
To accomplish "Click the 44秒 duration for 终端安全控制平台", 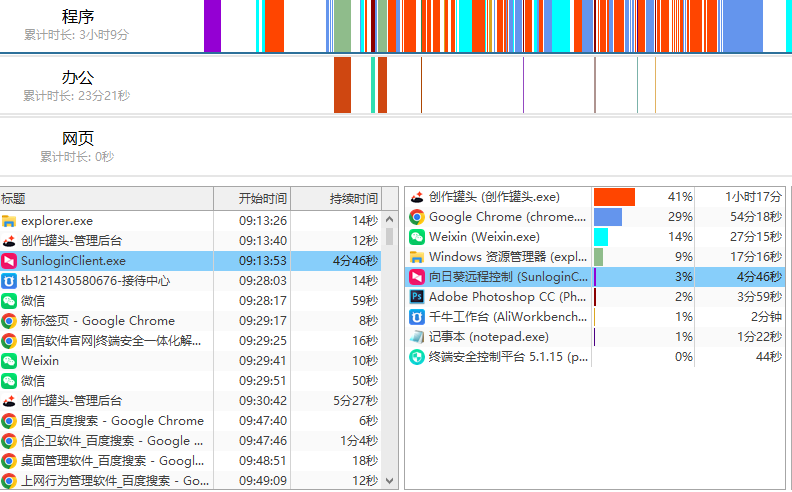I will coord(769,357).
